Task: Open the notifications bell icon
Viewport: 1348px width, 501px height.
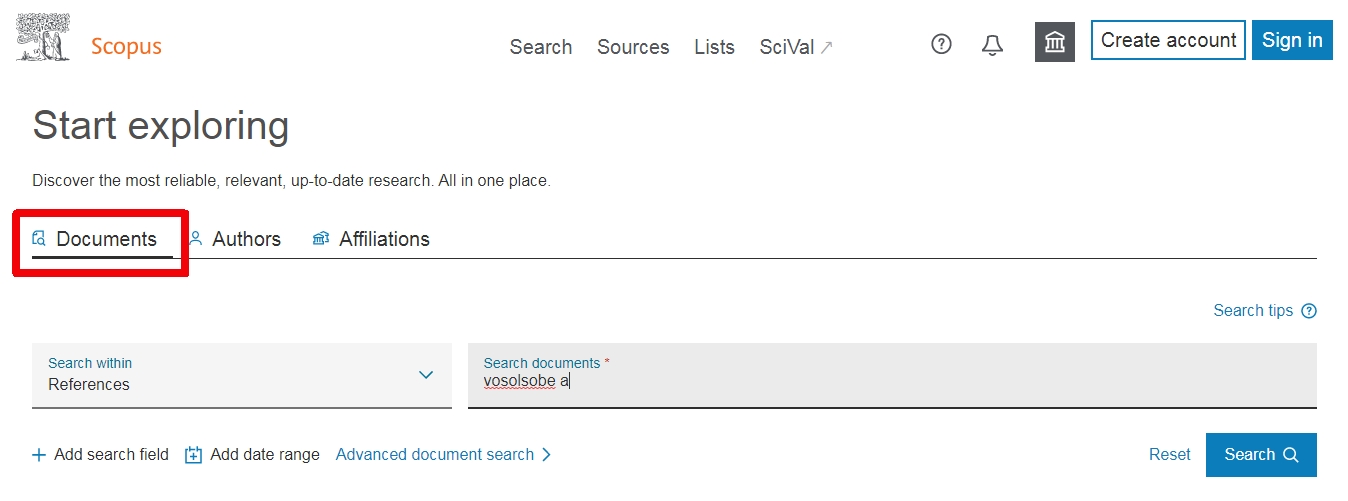Action: tap(992, 45)
